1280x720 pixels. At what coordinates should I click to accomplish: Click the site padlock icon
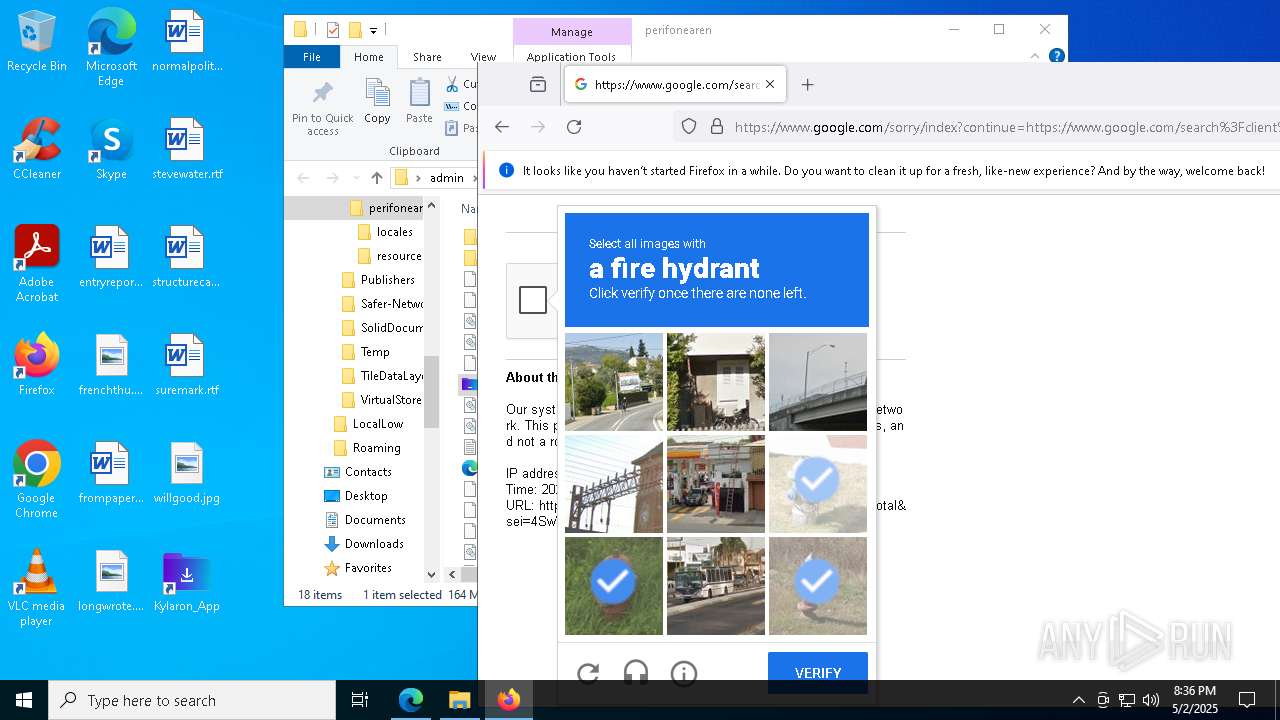click(716, 127)
